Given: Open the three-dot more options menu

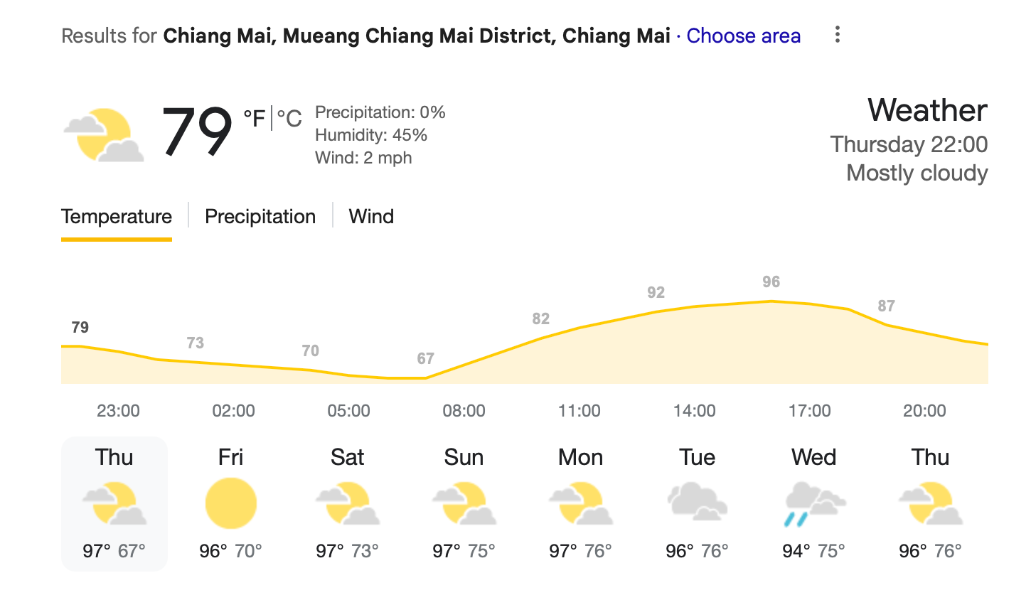Looking at the screenshot, I should tap(837, 35).
